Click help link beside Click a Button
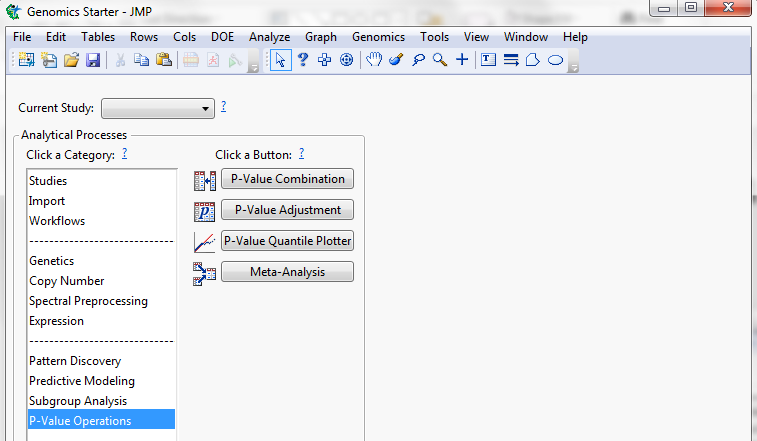Image resolution: width=757 pixels, height=441 pixels. (x=302, y=154)
